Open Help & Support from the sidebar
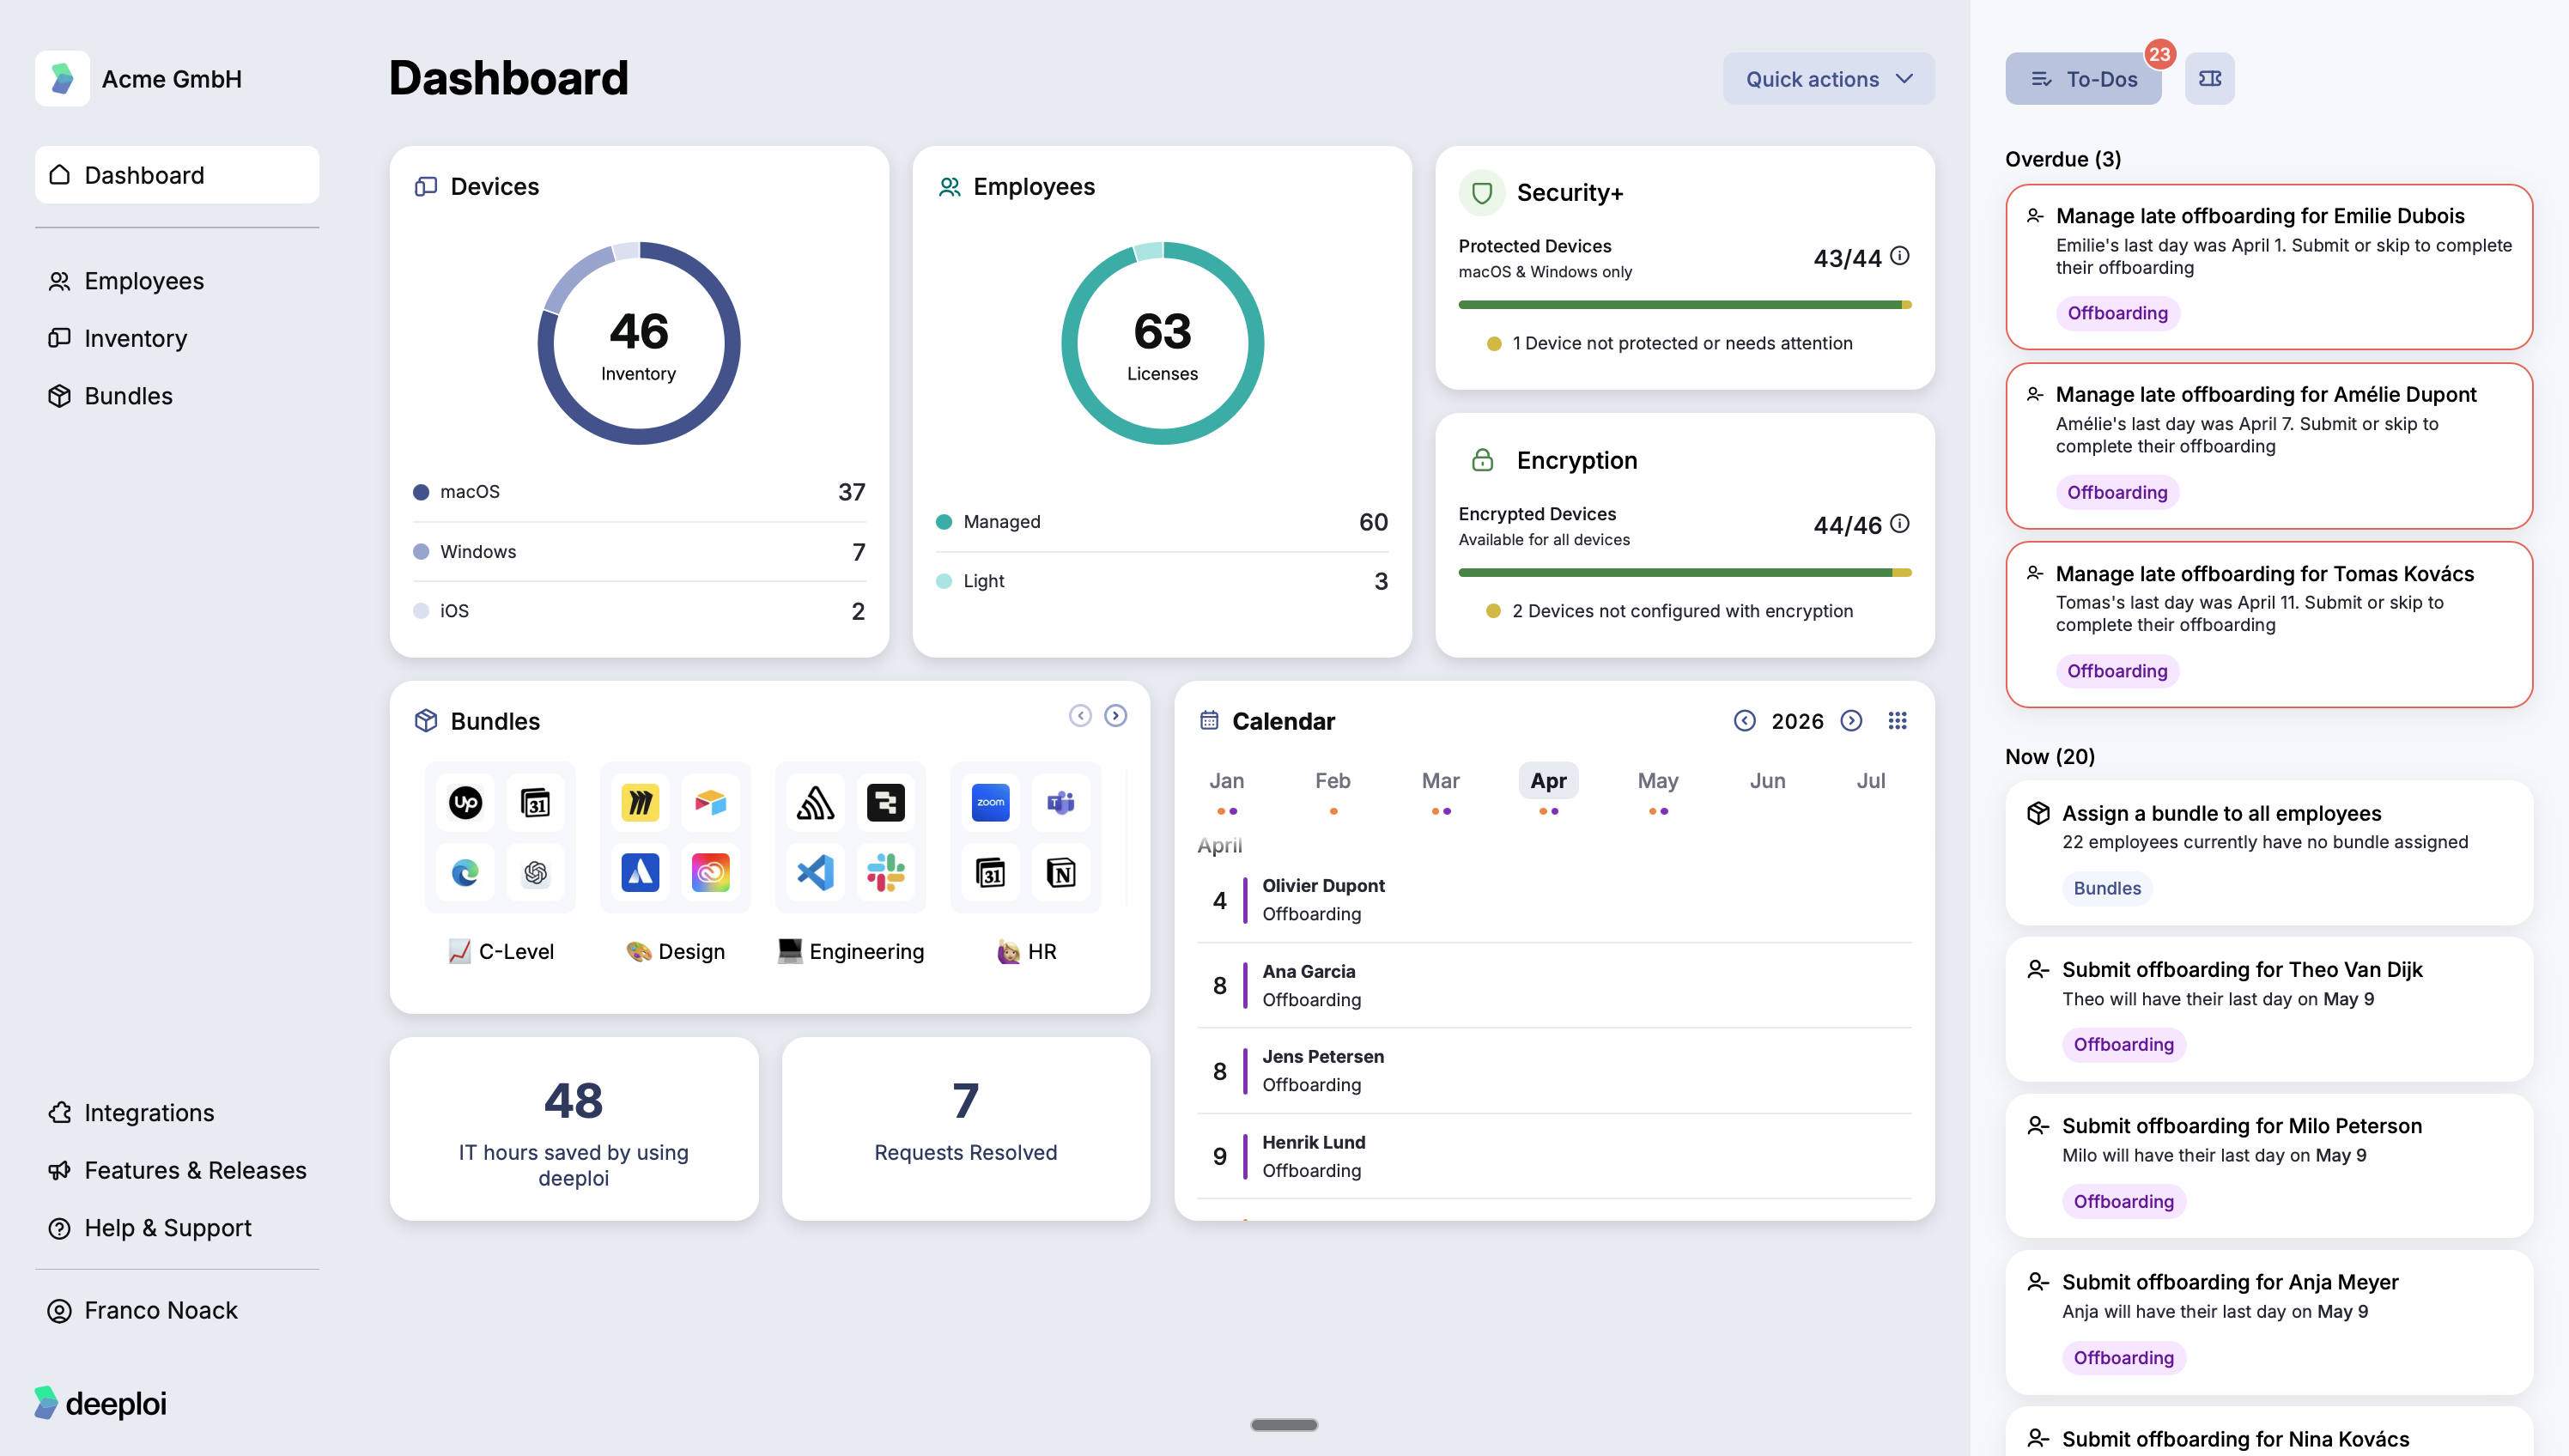 (167, 1227)
